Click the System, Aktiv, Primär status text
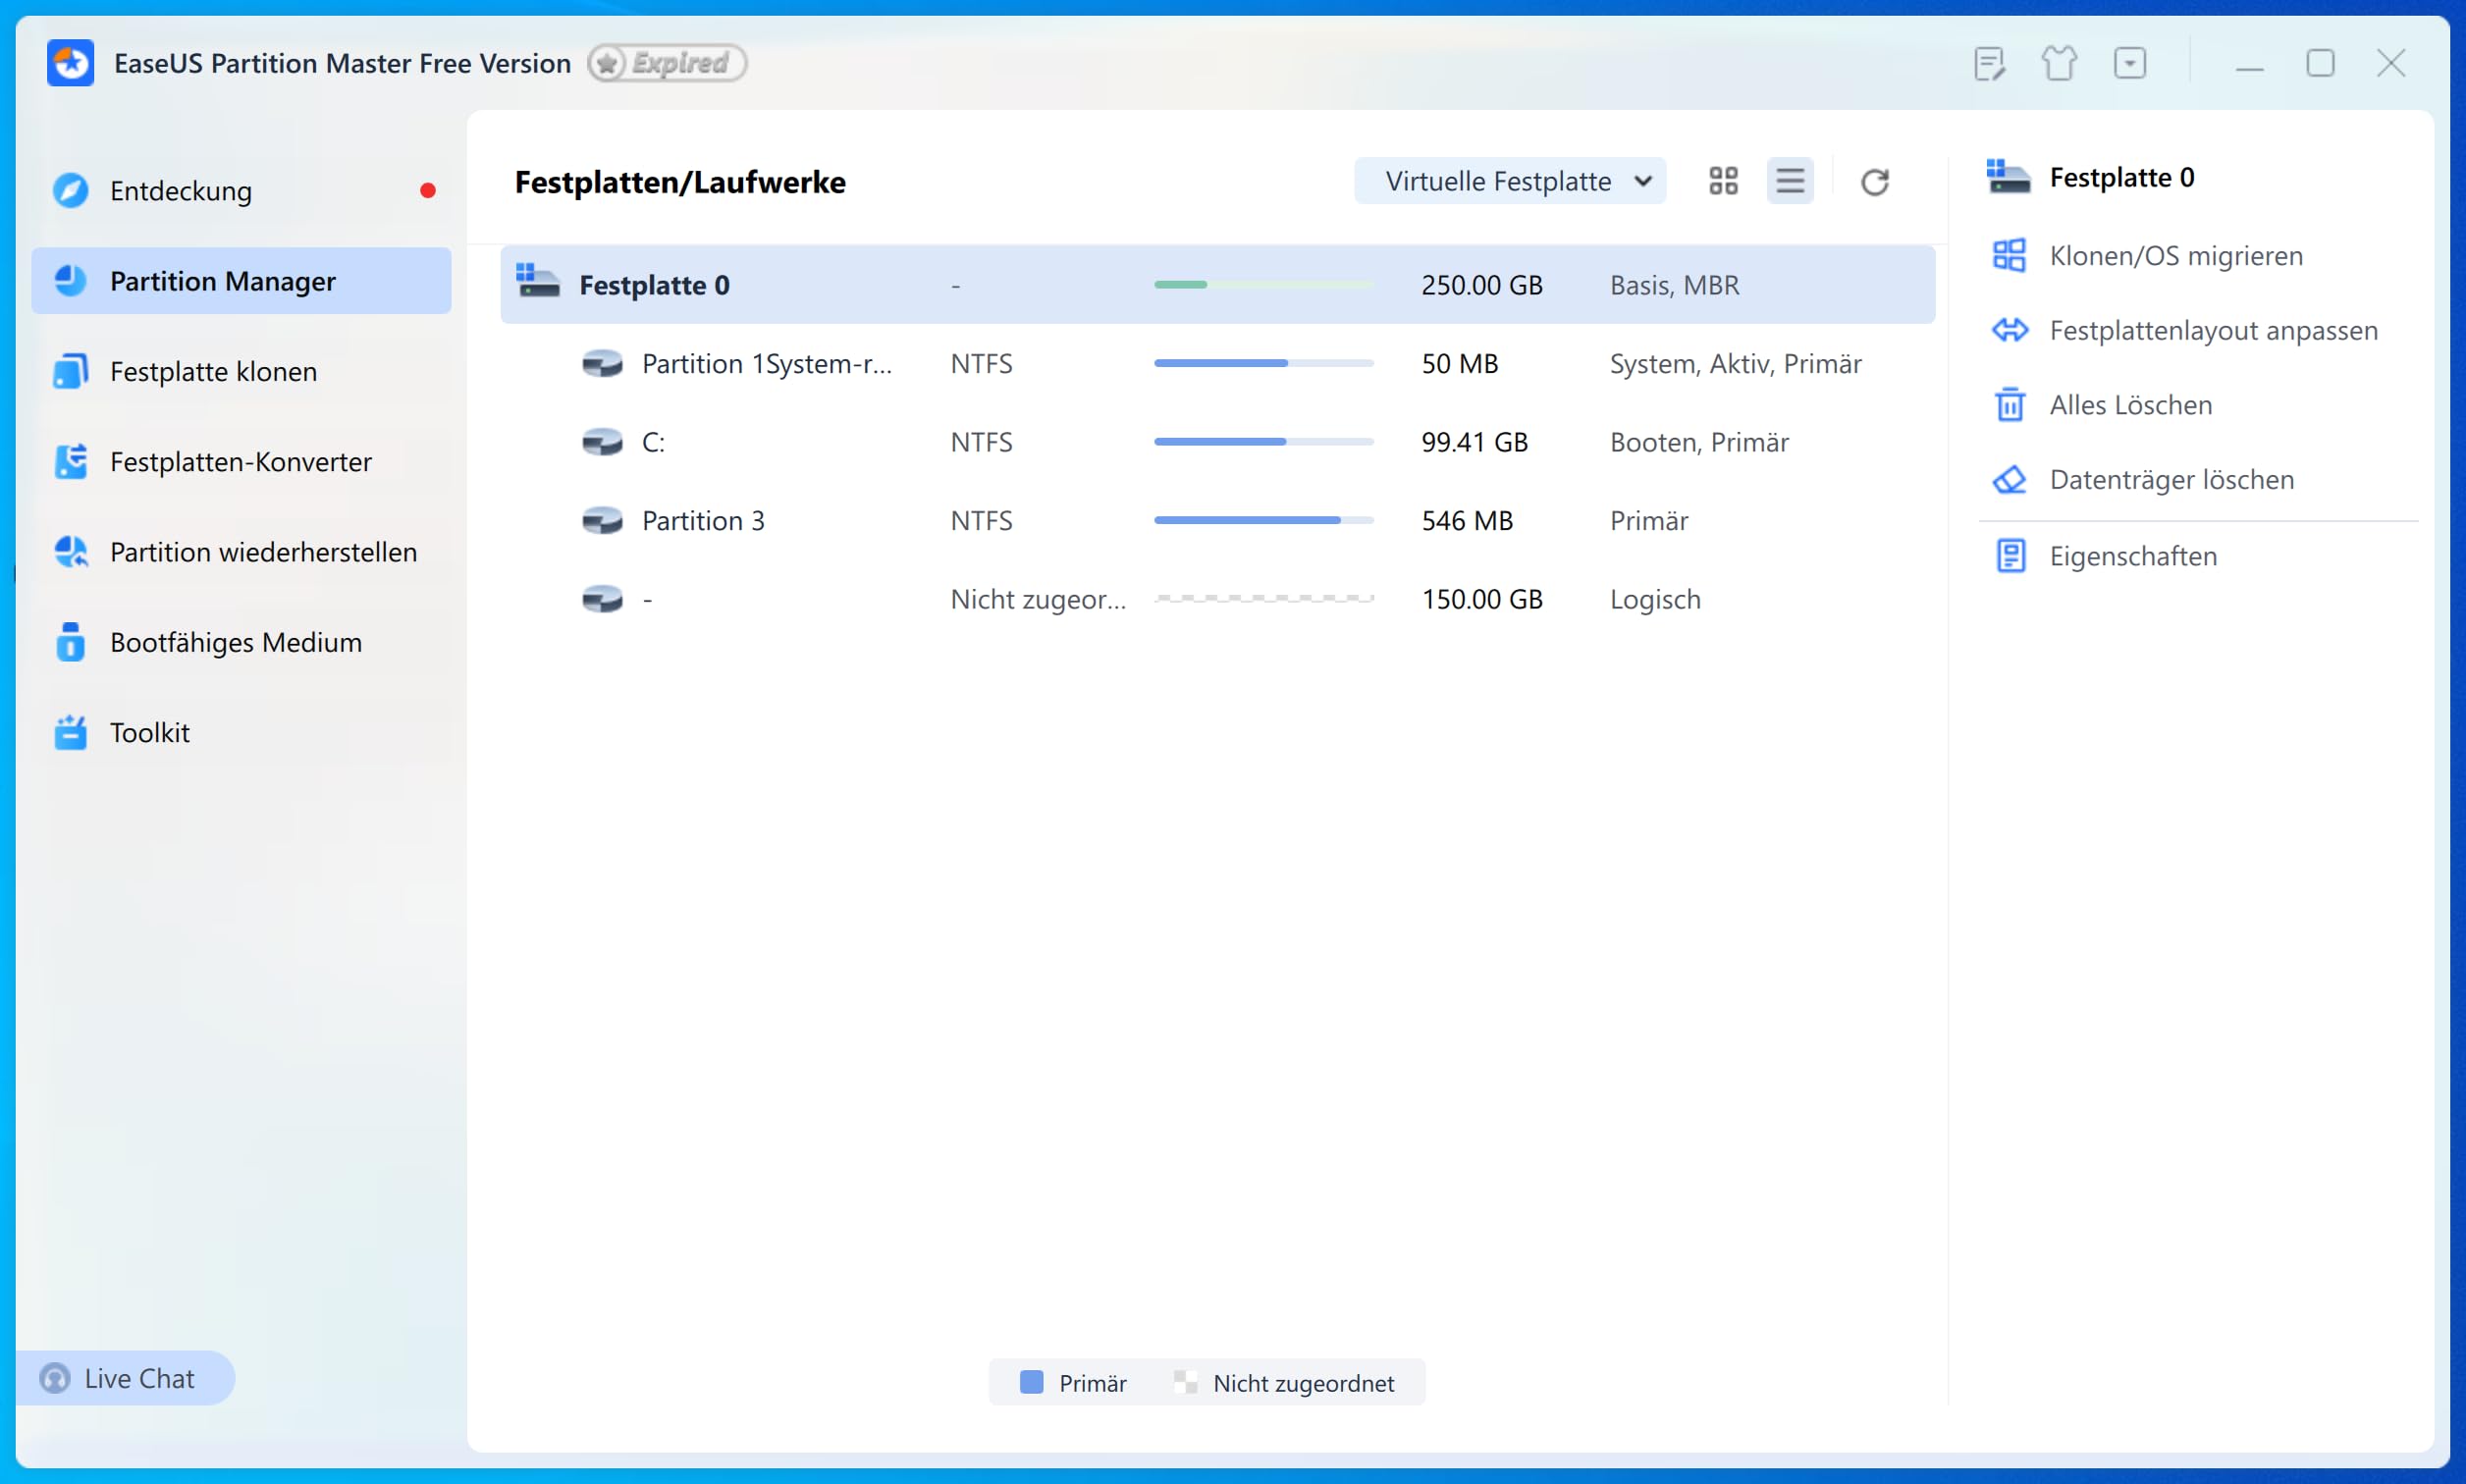 coord(1736,363)
